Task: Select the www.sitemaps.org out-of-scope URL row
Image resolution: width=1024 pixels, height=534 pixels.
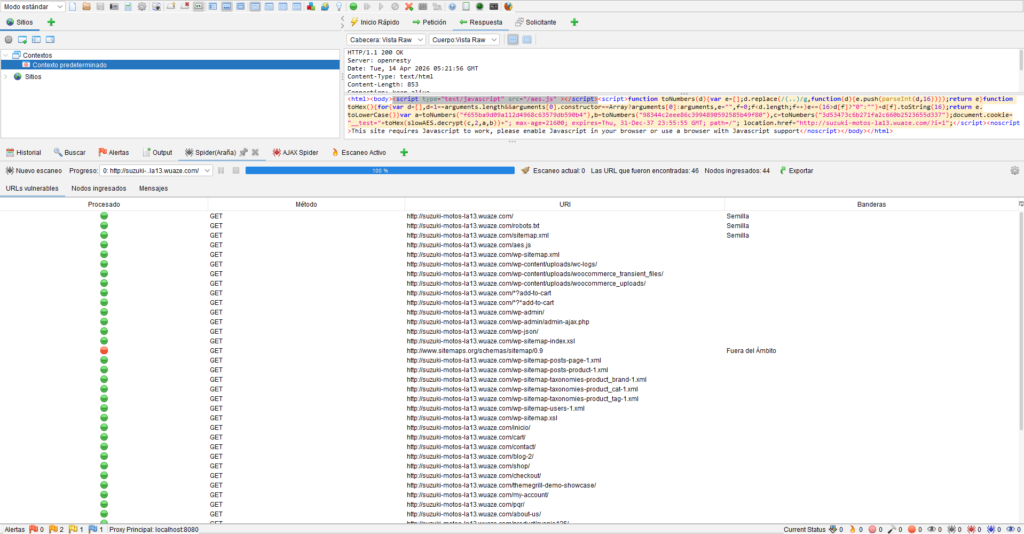Action: click(x=509, y=351)
